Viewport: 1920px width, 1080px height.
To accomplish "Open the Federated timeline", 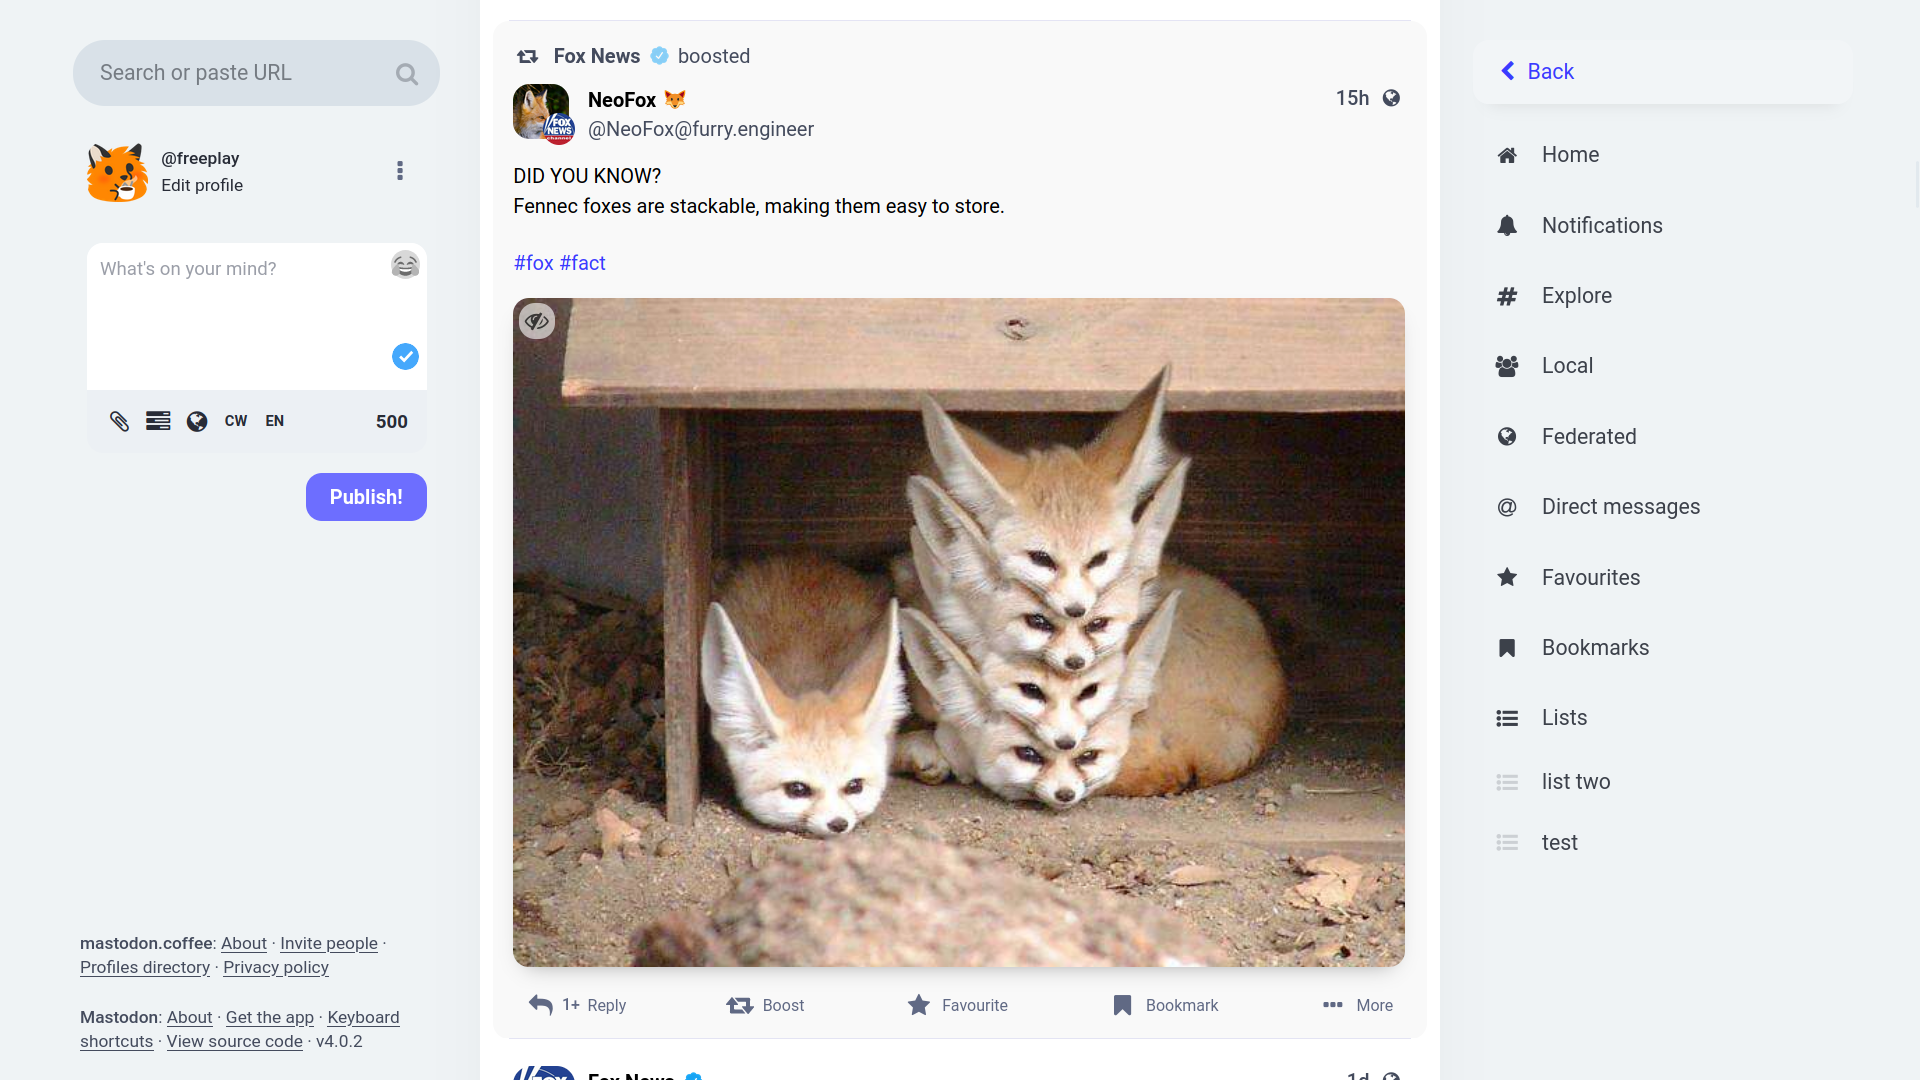I will [x=1588, y=437].
